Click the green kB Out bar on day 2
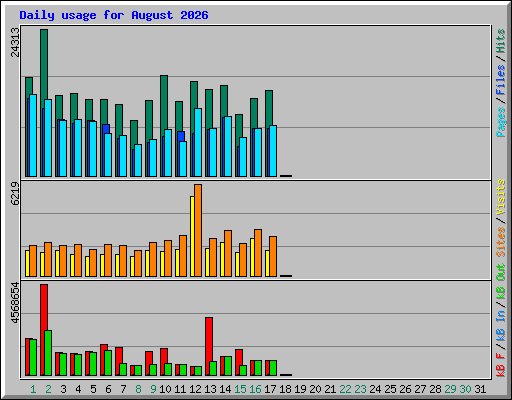Screen dimensions: 512x400 (48, 353)
